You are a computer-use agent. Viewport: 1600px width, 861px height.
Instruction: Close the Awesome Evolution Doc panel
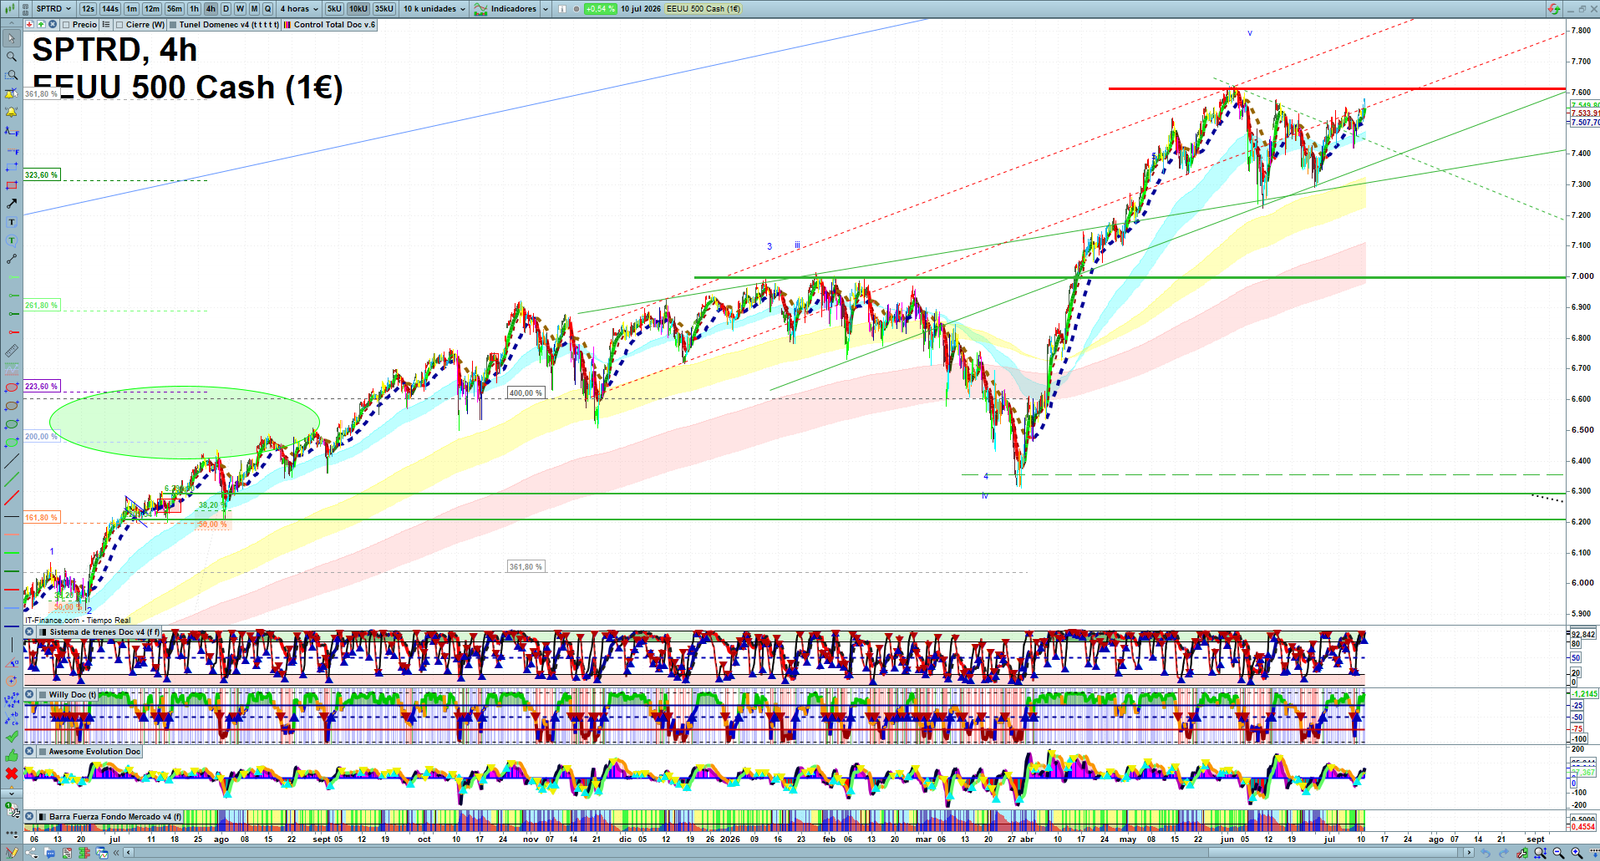(30, 751)
